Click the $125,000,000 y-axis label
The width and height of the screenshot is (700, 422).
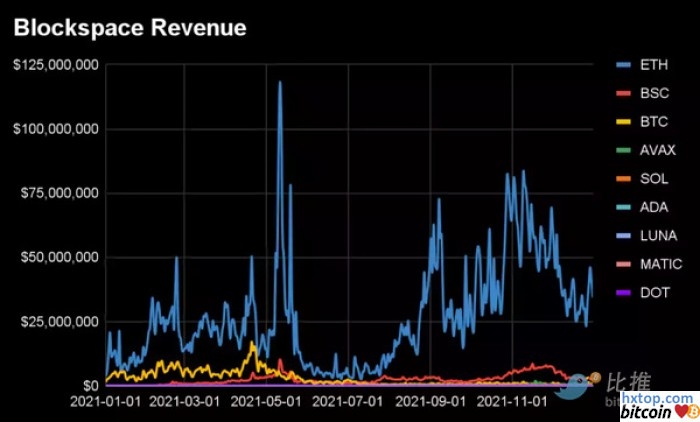coord(54,65)
